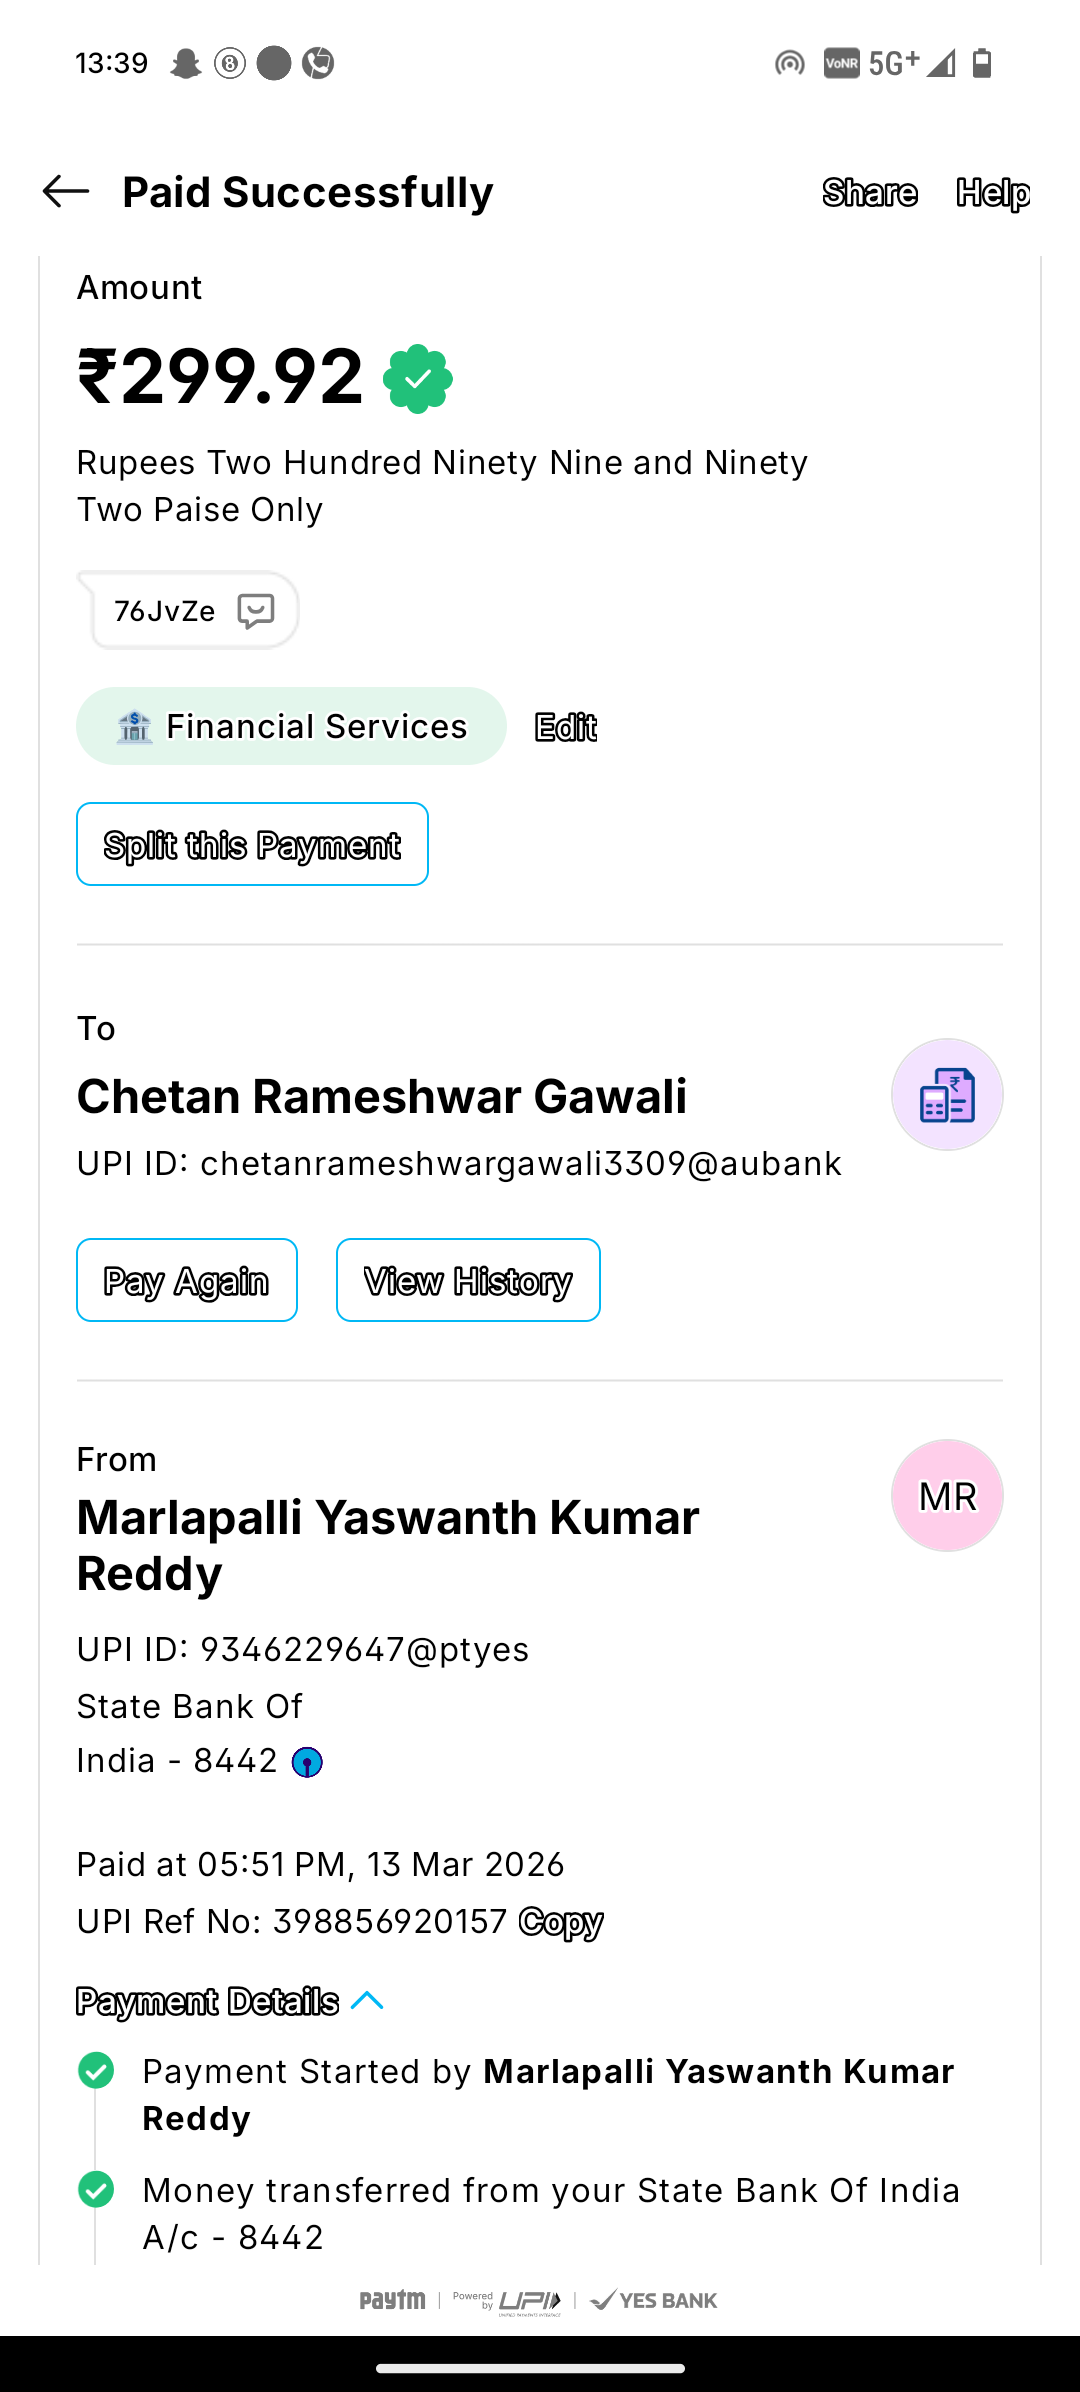Tap the bank icon in Financial Services tag
The width and height of the screenshot is (1080, 2392).
point(134,727)
